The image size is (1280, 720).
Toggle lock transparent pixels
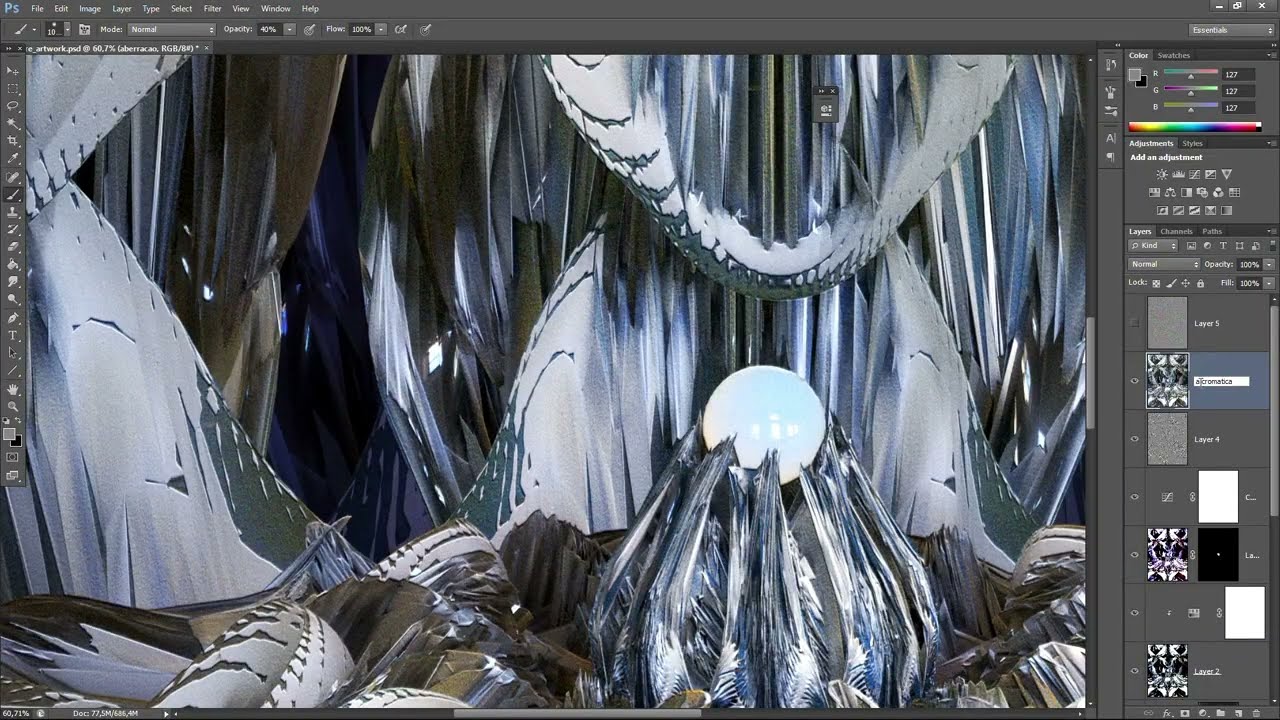[1157, 283]
